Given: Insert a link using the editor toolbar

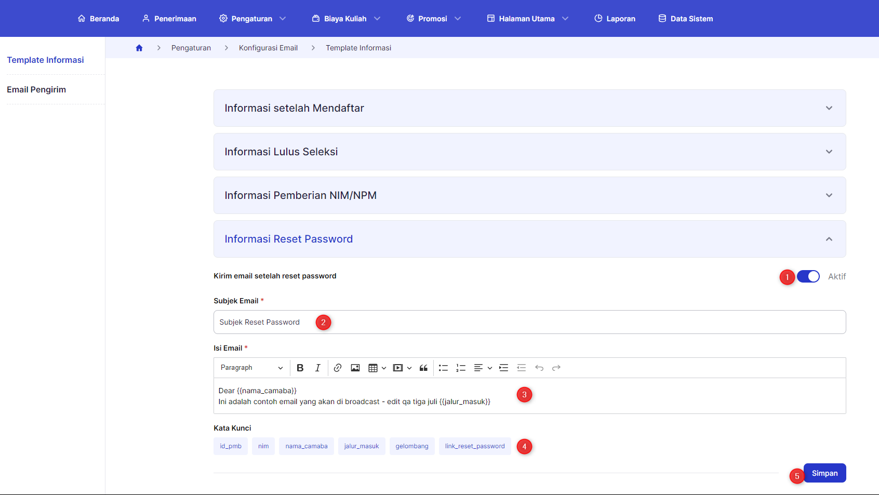Looking at the screenshot, I should (x=337, y=368).
